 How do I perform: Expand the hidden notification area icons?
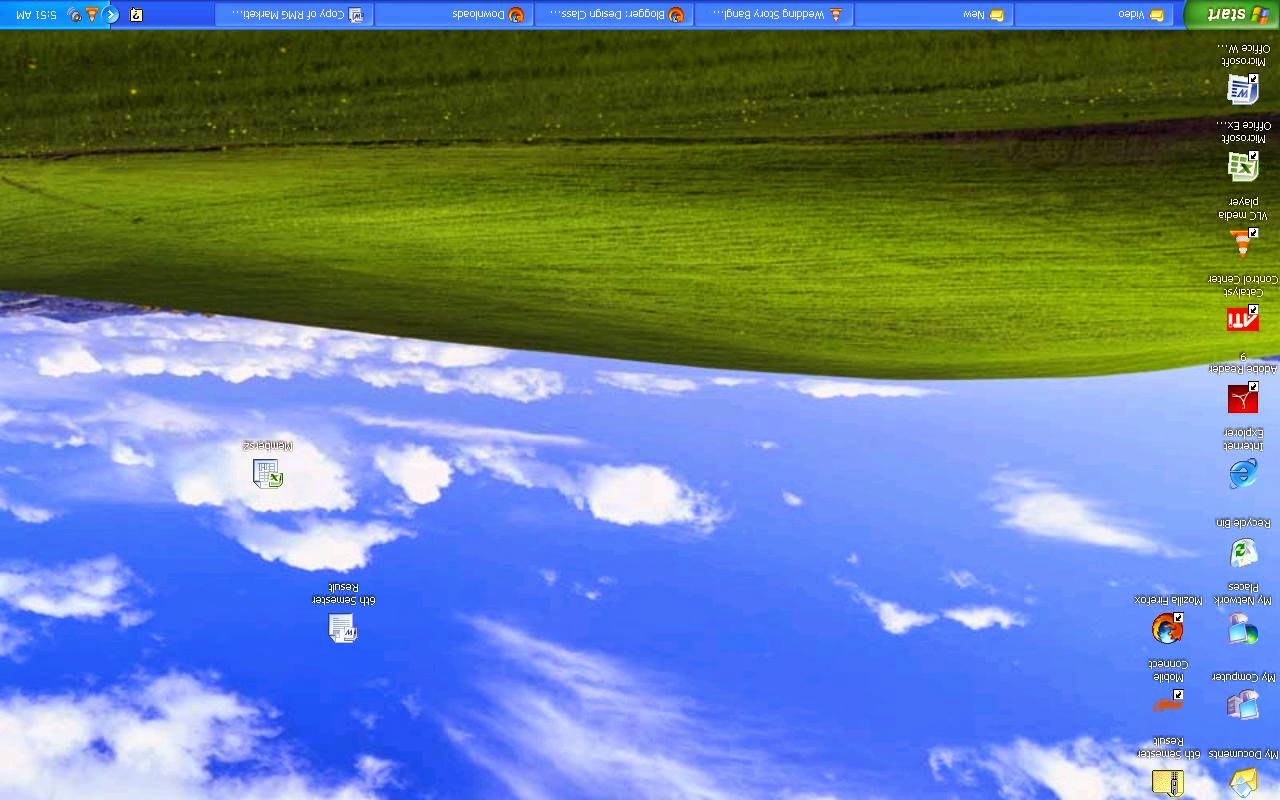click(x=111, y=14)
